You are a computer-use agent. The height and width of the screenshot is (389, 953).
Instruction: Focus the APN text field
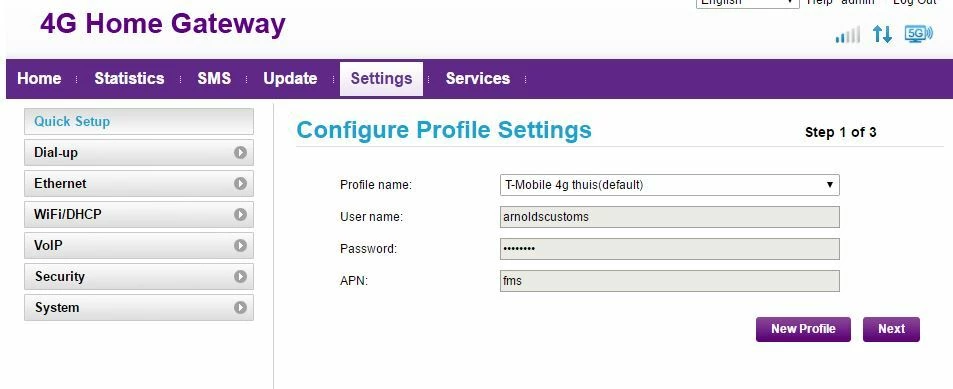pyautogui.click(x=669, y=281)
